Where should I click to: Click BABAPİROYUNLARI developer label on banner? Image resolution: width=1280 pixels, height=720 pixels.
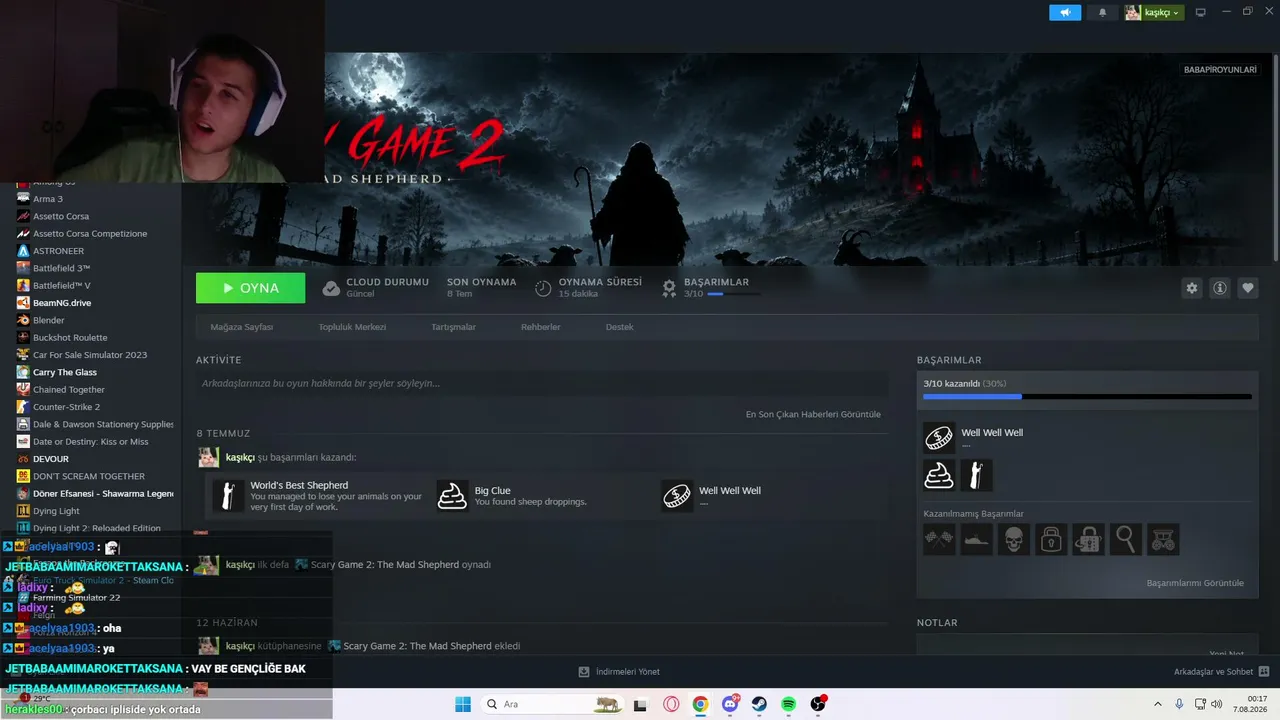click(1220, 70)
